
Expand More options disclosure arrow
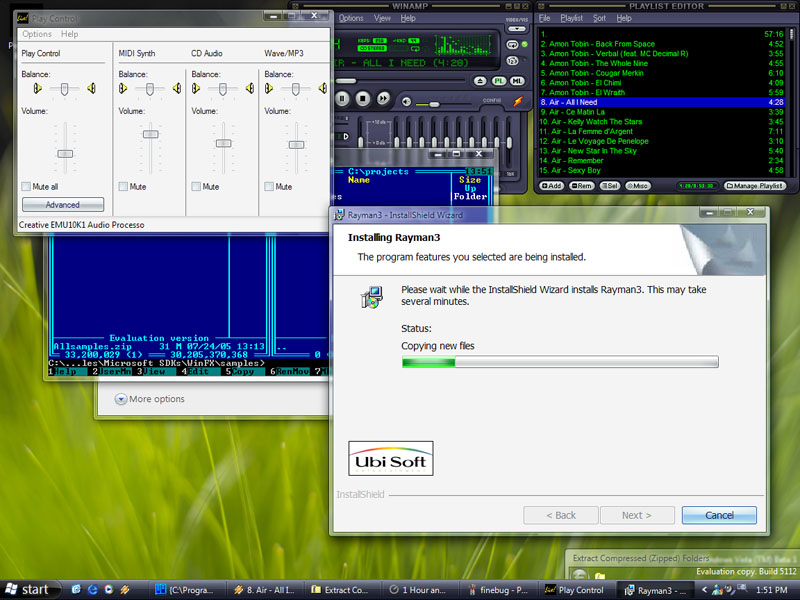click(x=120, y=399)
